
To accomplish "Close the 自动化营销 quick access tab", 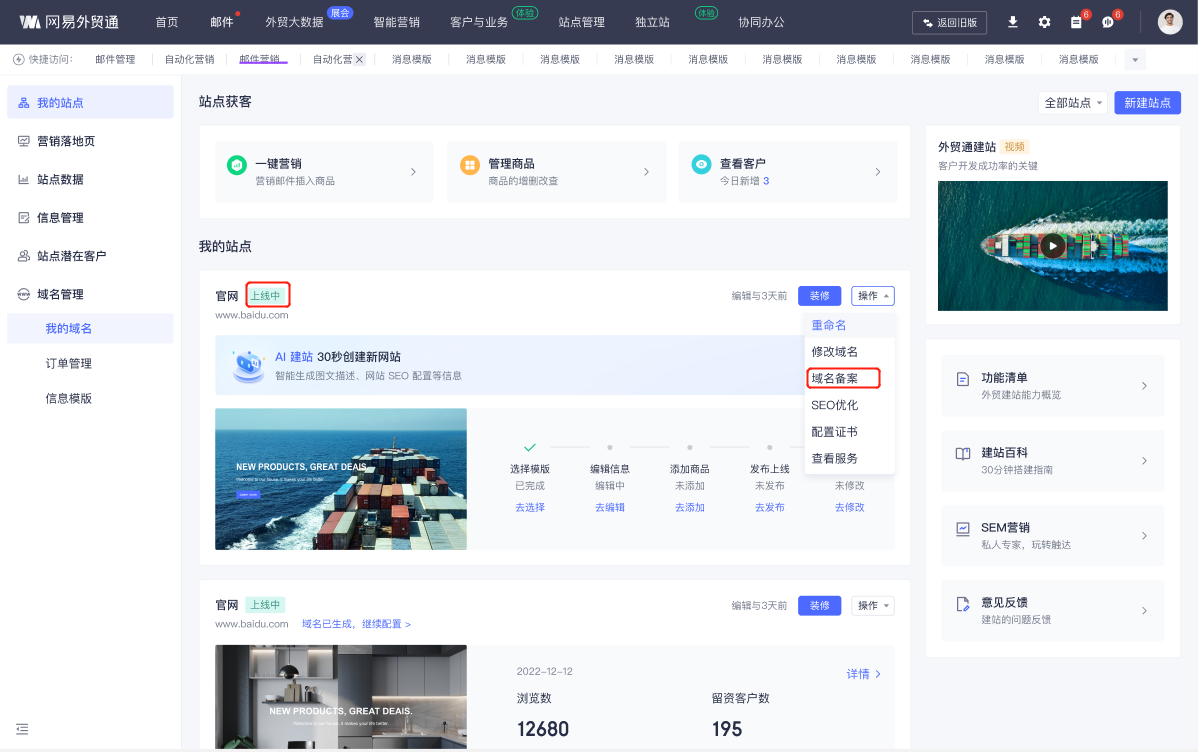I will pyautogui.click(x=359, y=60).
